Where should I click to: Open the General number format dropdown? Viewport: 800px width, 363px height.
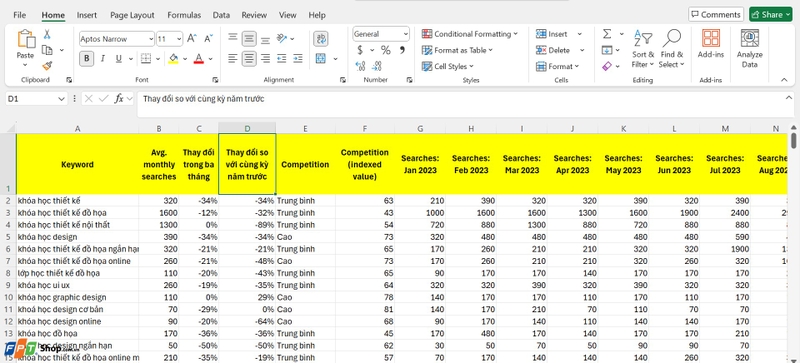[406, 34]
